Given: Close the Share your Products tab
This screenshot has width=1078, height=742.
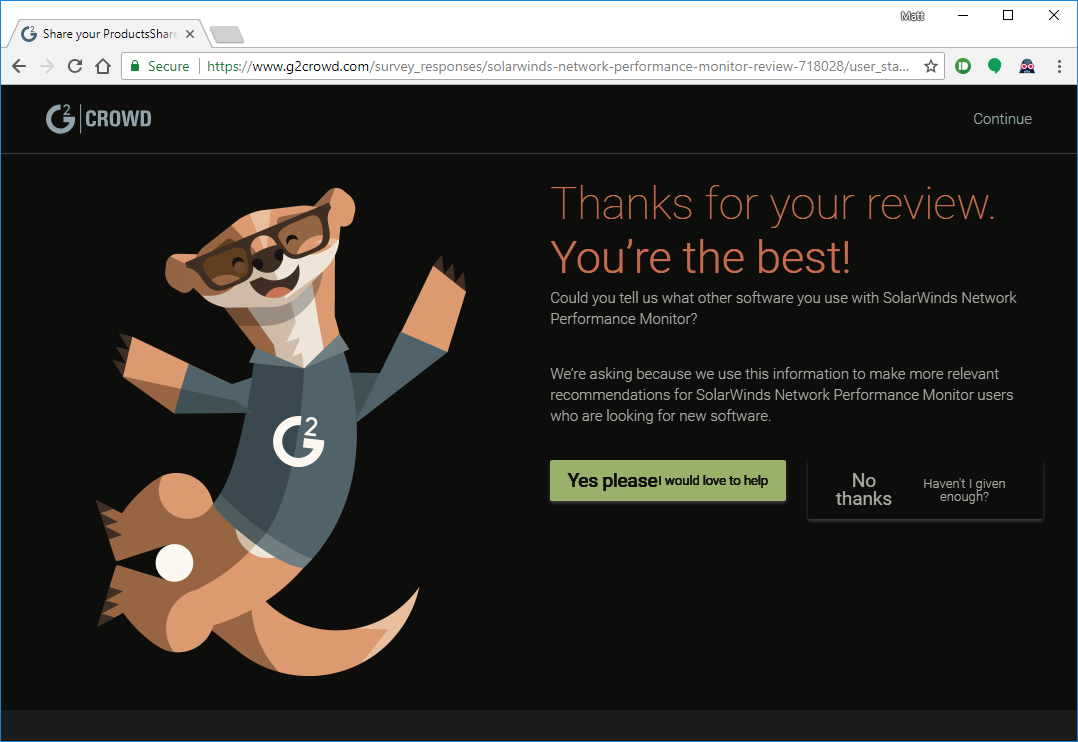Looking at the screenshot, I should coord(190,34).
